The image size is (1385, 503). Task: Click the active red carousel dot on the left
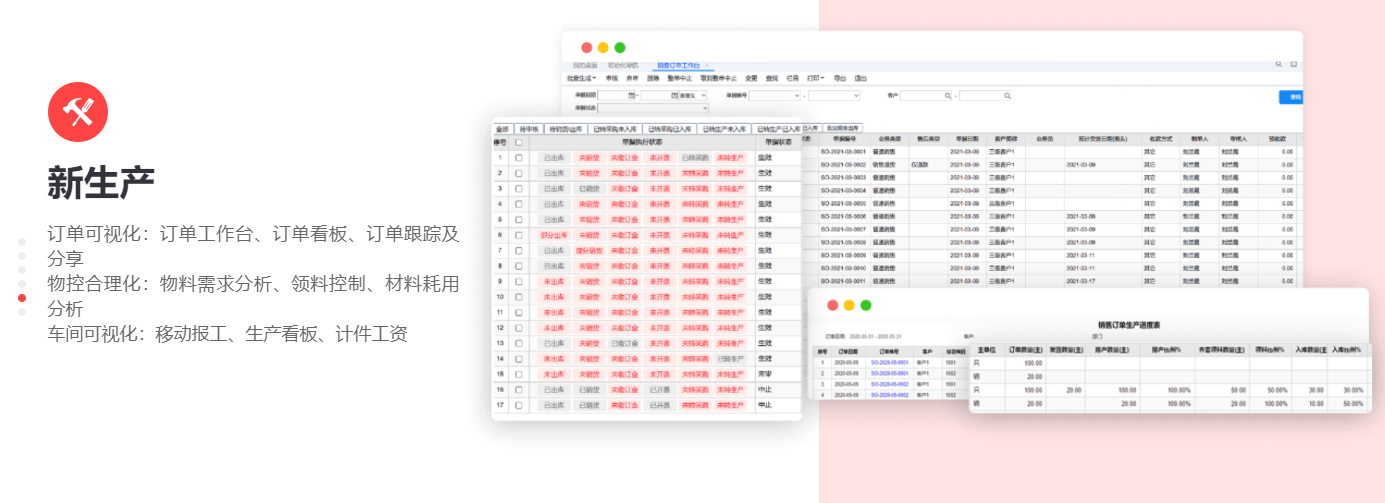[x=22, y=298]
